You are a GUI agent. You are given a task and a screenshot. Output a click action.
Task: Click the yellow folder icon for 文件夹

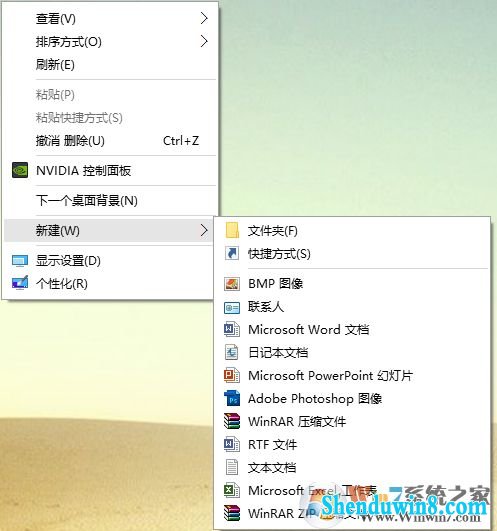point(232,231)
